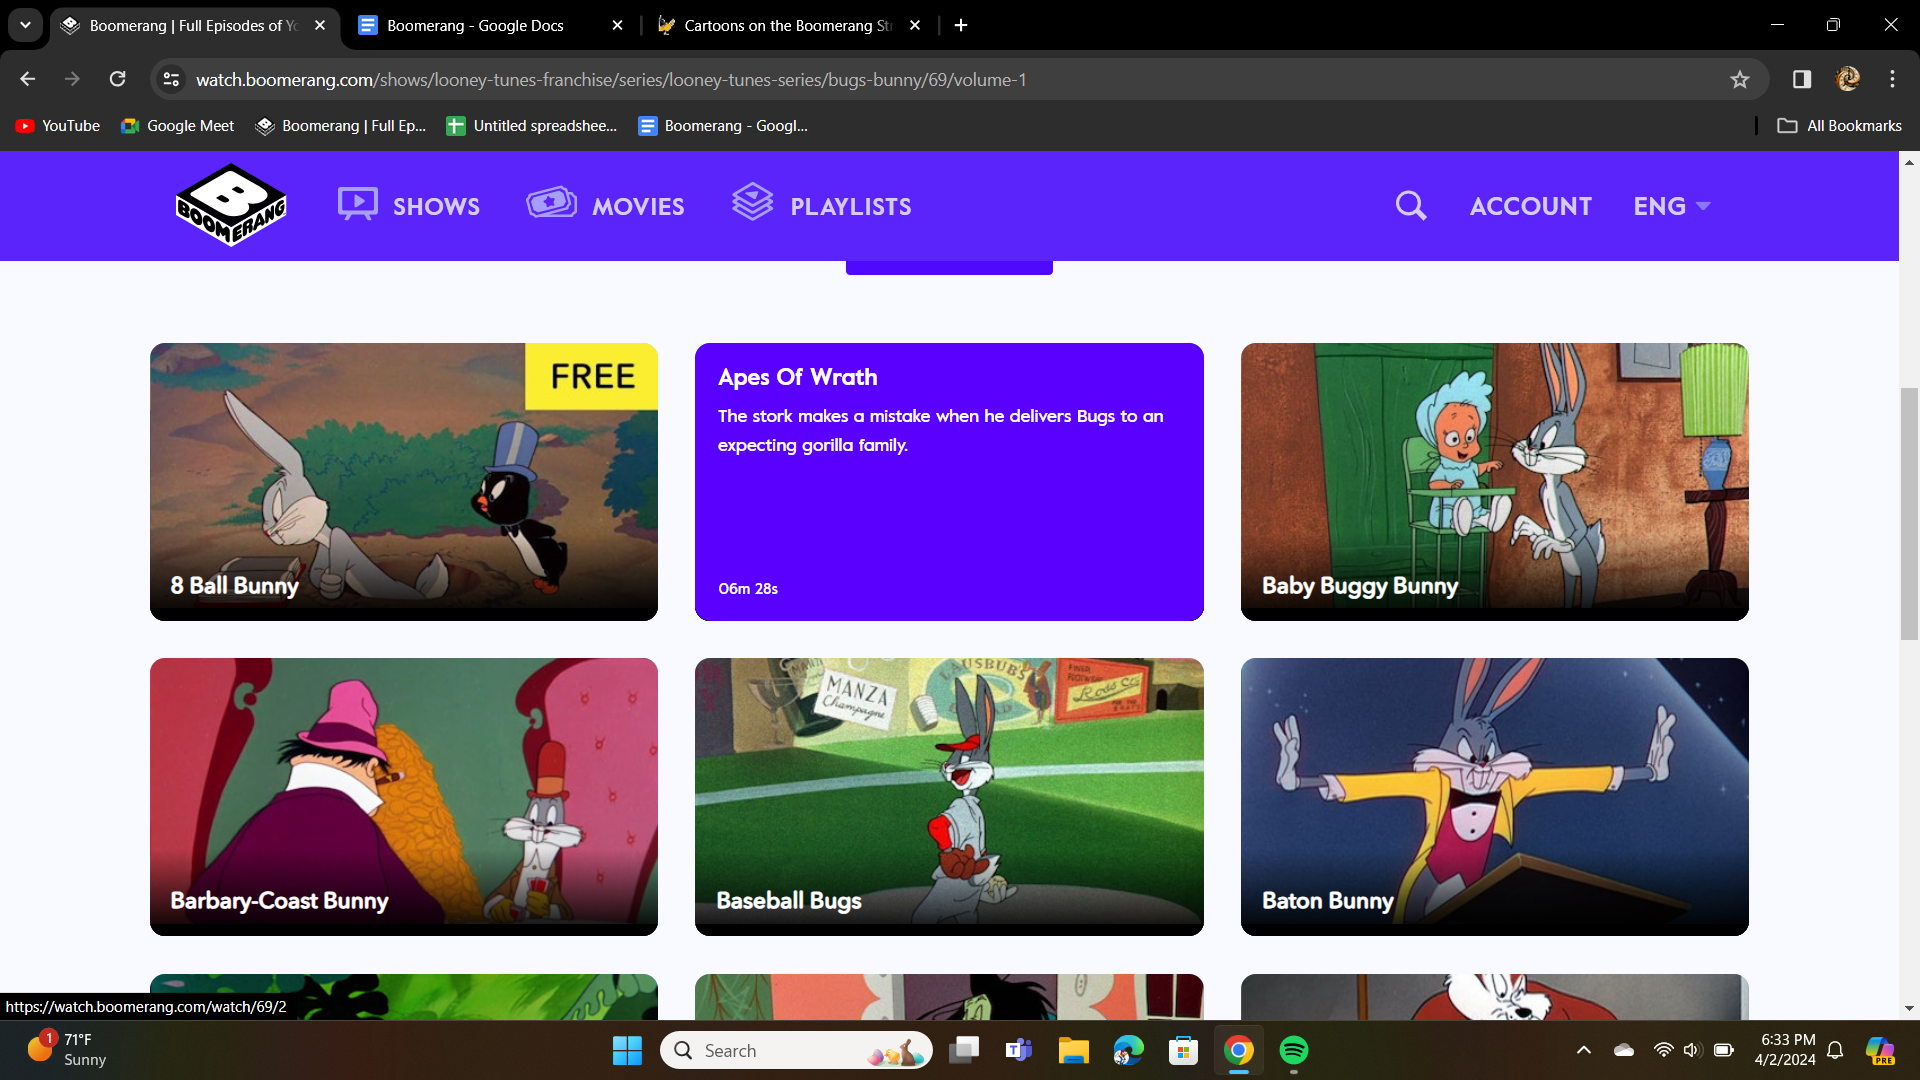
Task: Play the Baby Buggy Bunny episode
Action: coord(1494,481)
